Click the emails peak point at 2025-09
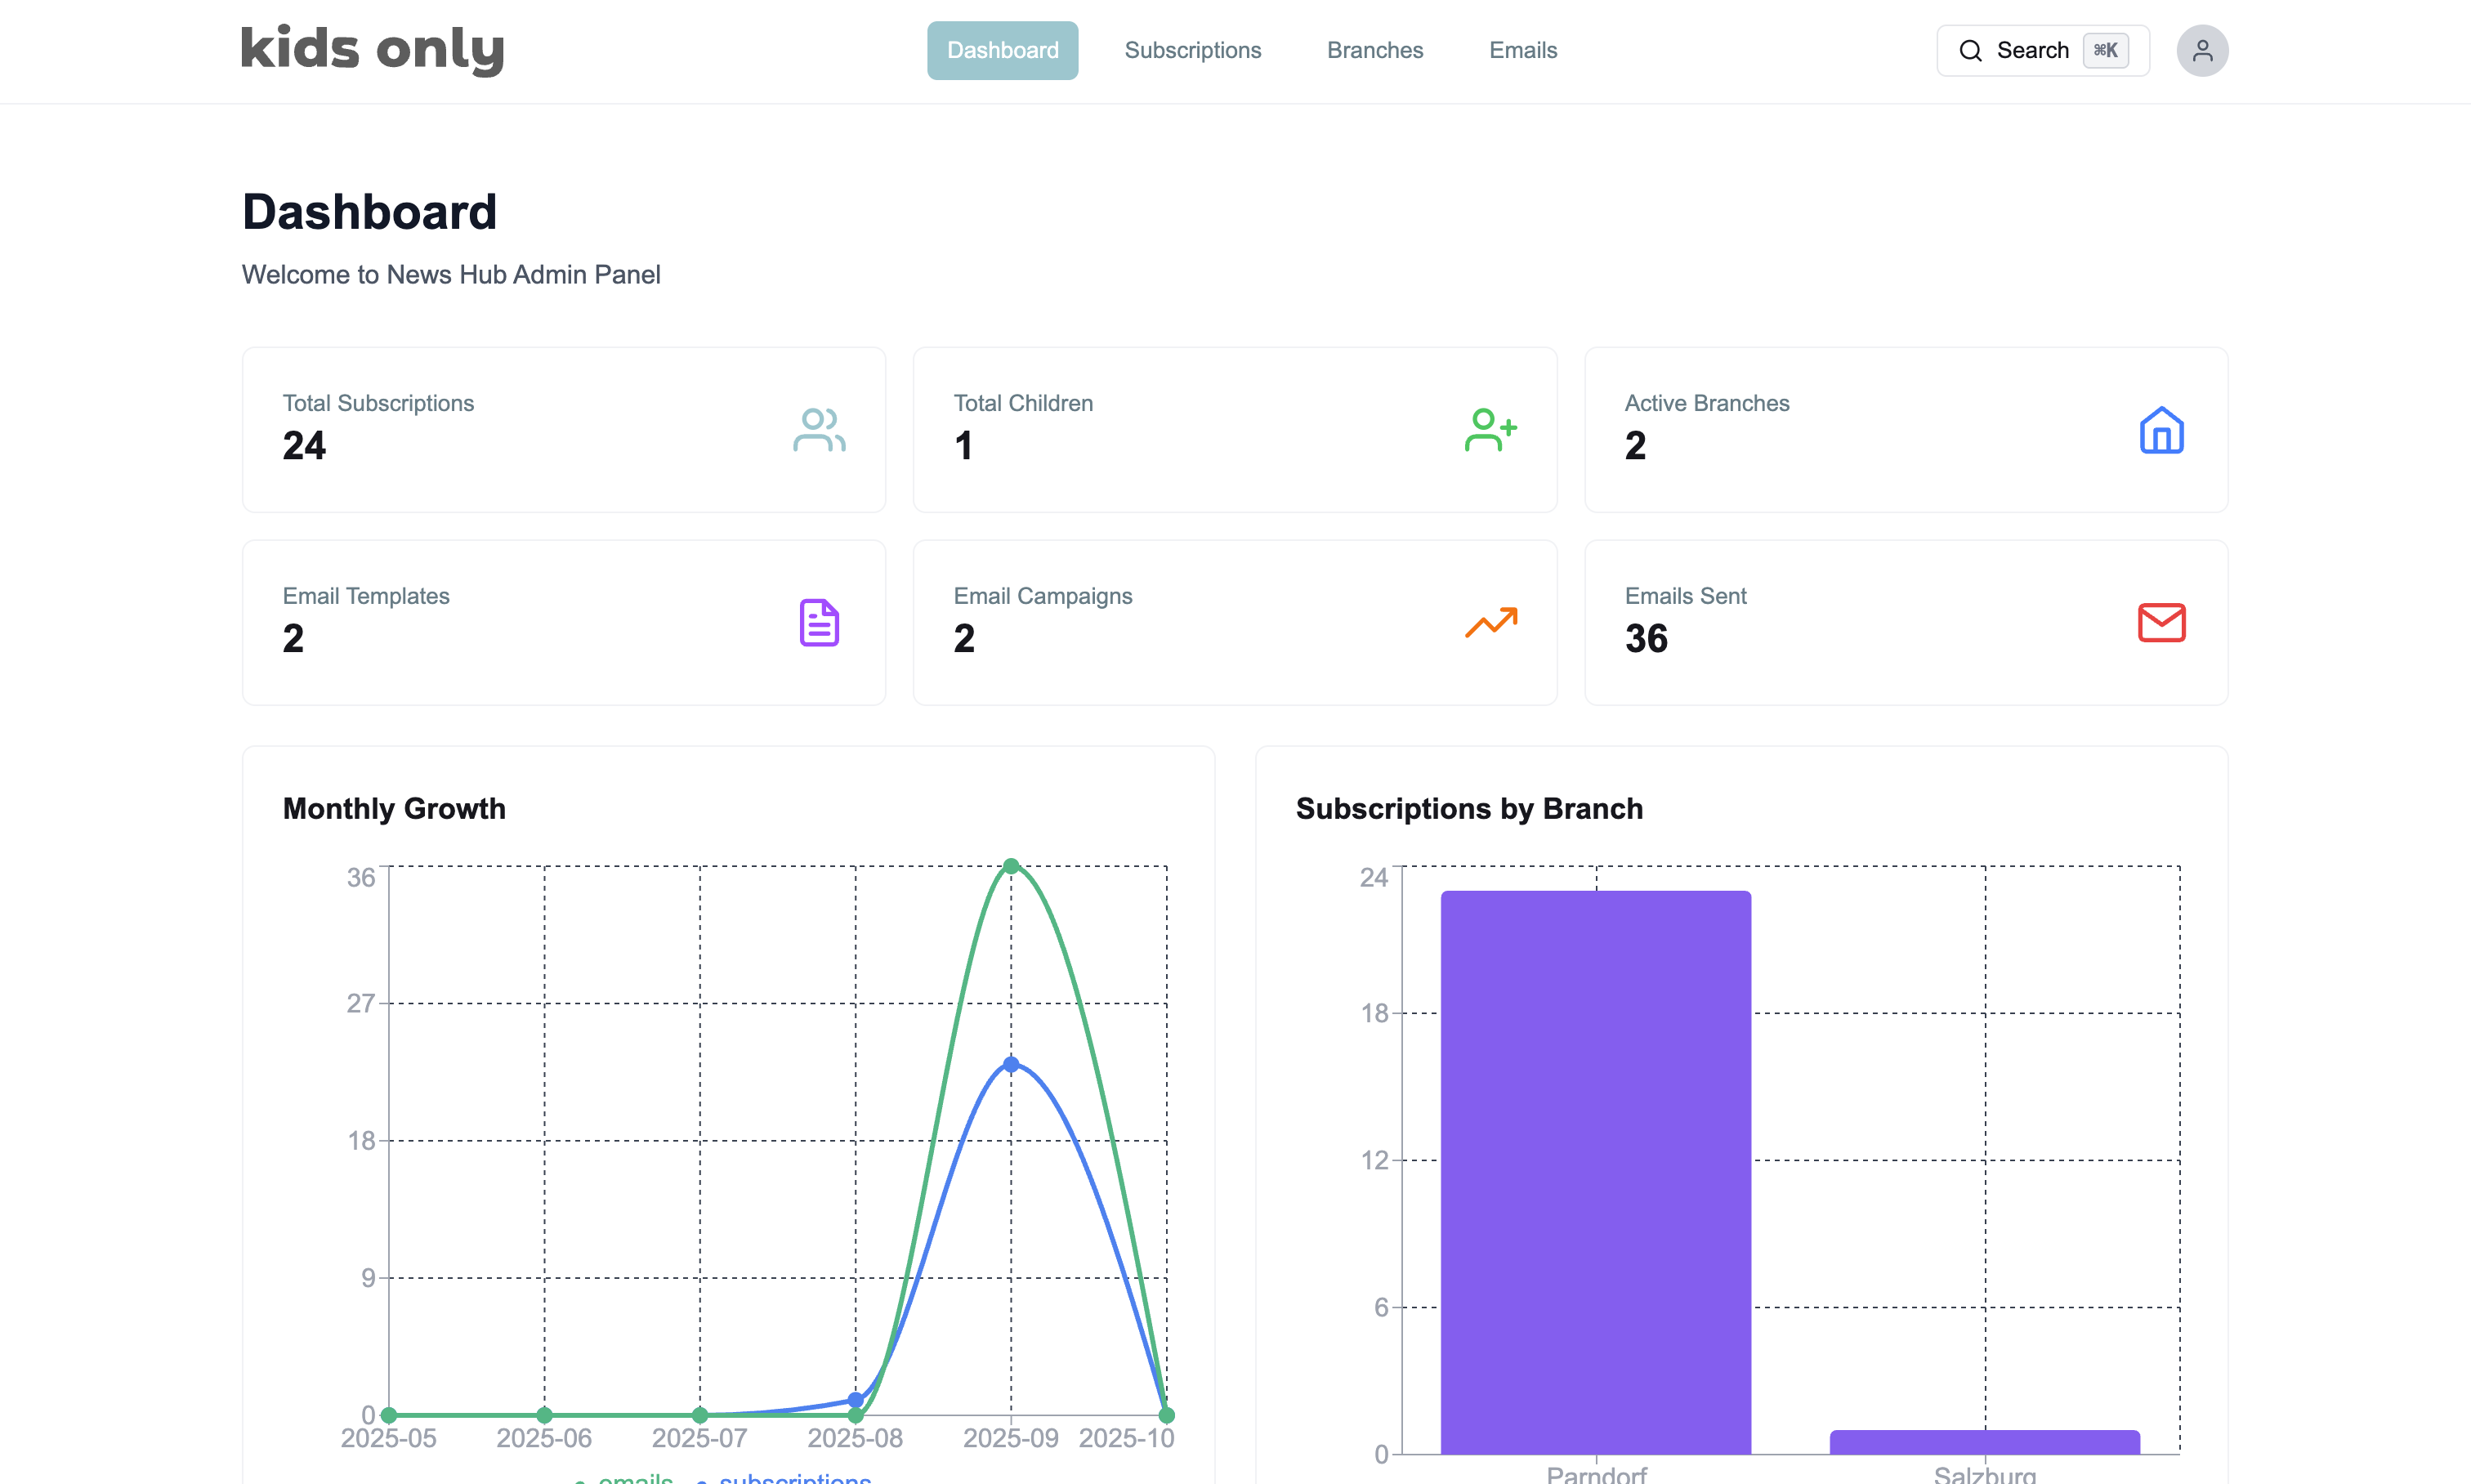 click(x=1011, y=866)
